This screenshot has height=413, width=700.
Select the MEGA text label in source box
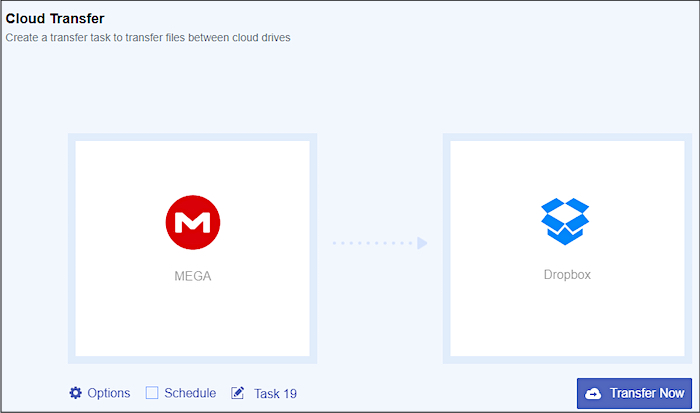point(192,275)
